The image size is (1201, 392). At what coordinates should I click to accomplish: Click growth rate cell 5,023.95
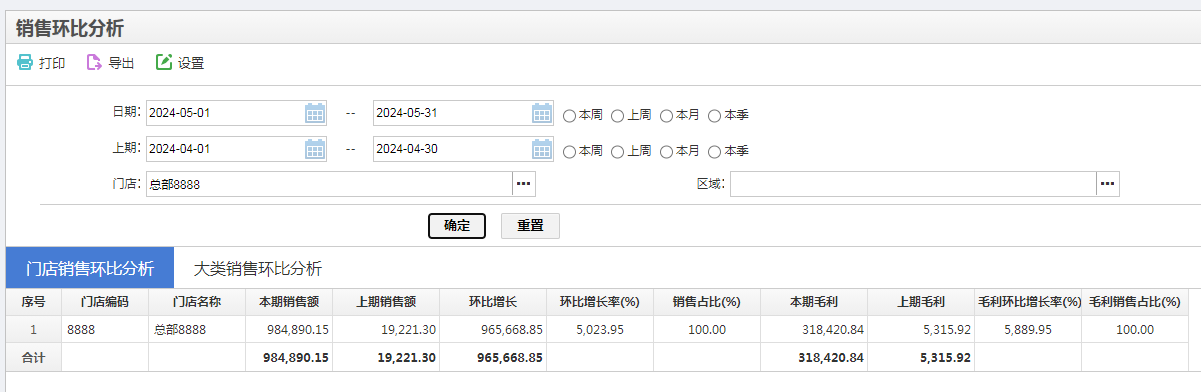click(600, 329)
